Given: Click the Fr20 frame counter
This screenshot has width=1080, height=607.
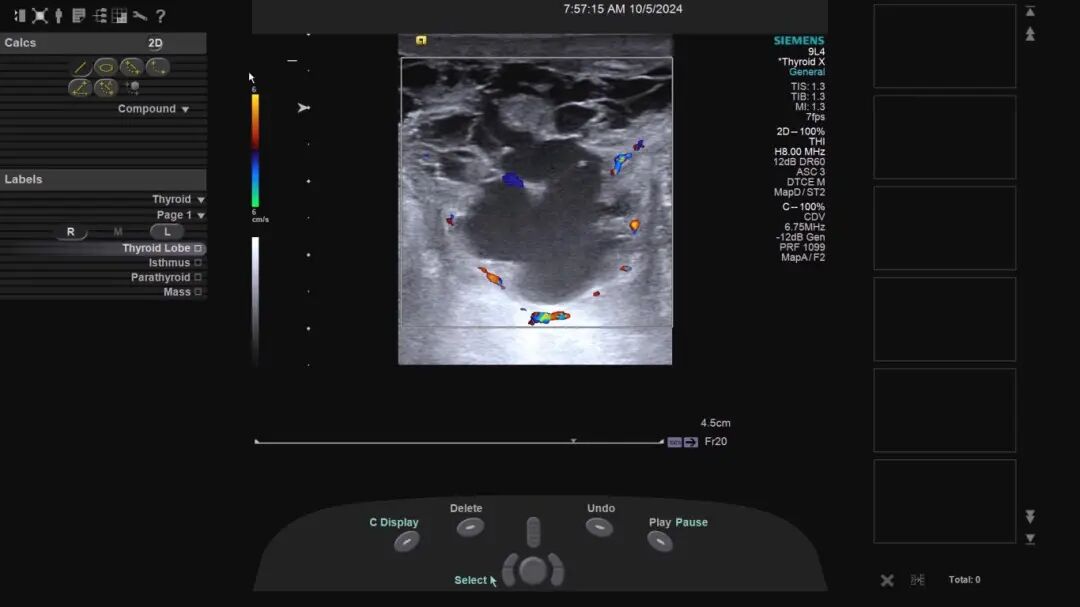Looking at the screenshot, I should point(716,442).
